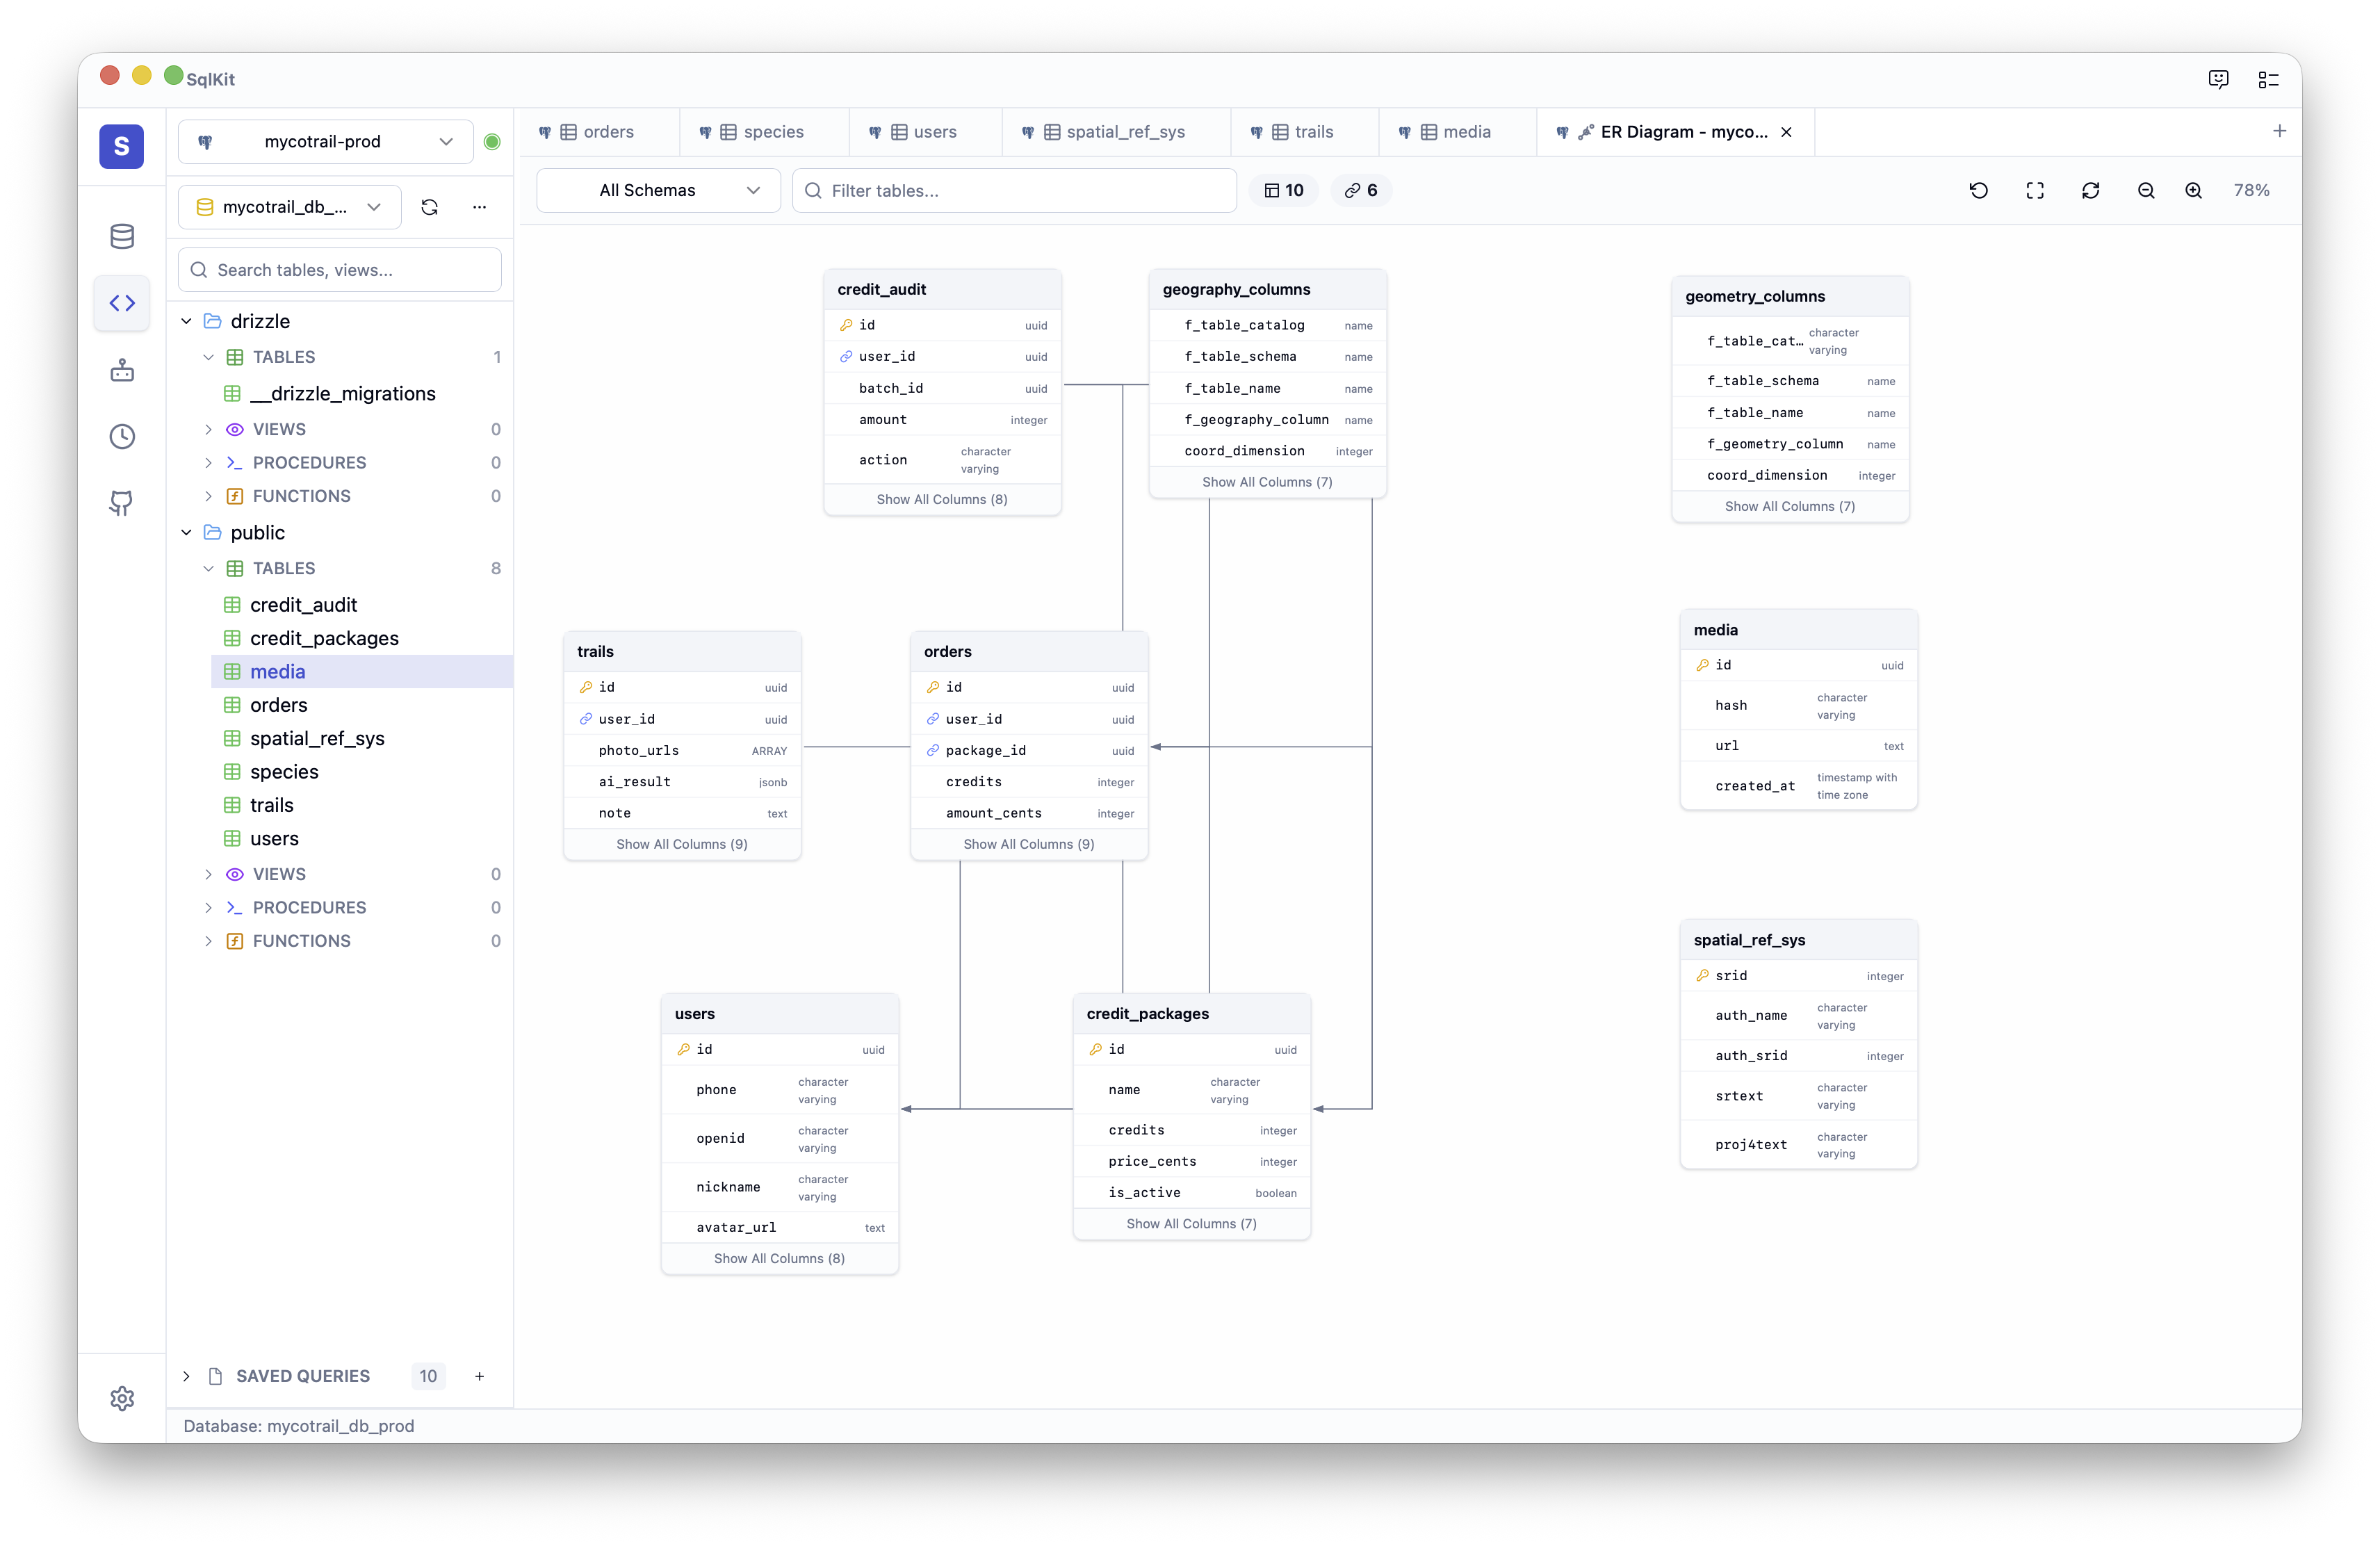Expand the SAVED QUERIES section
The height and width of the screenshot is (1546, 2380).
[186, 1376]
